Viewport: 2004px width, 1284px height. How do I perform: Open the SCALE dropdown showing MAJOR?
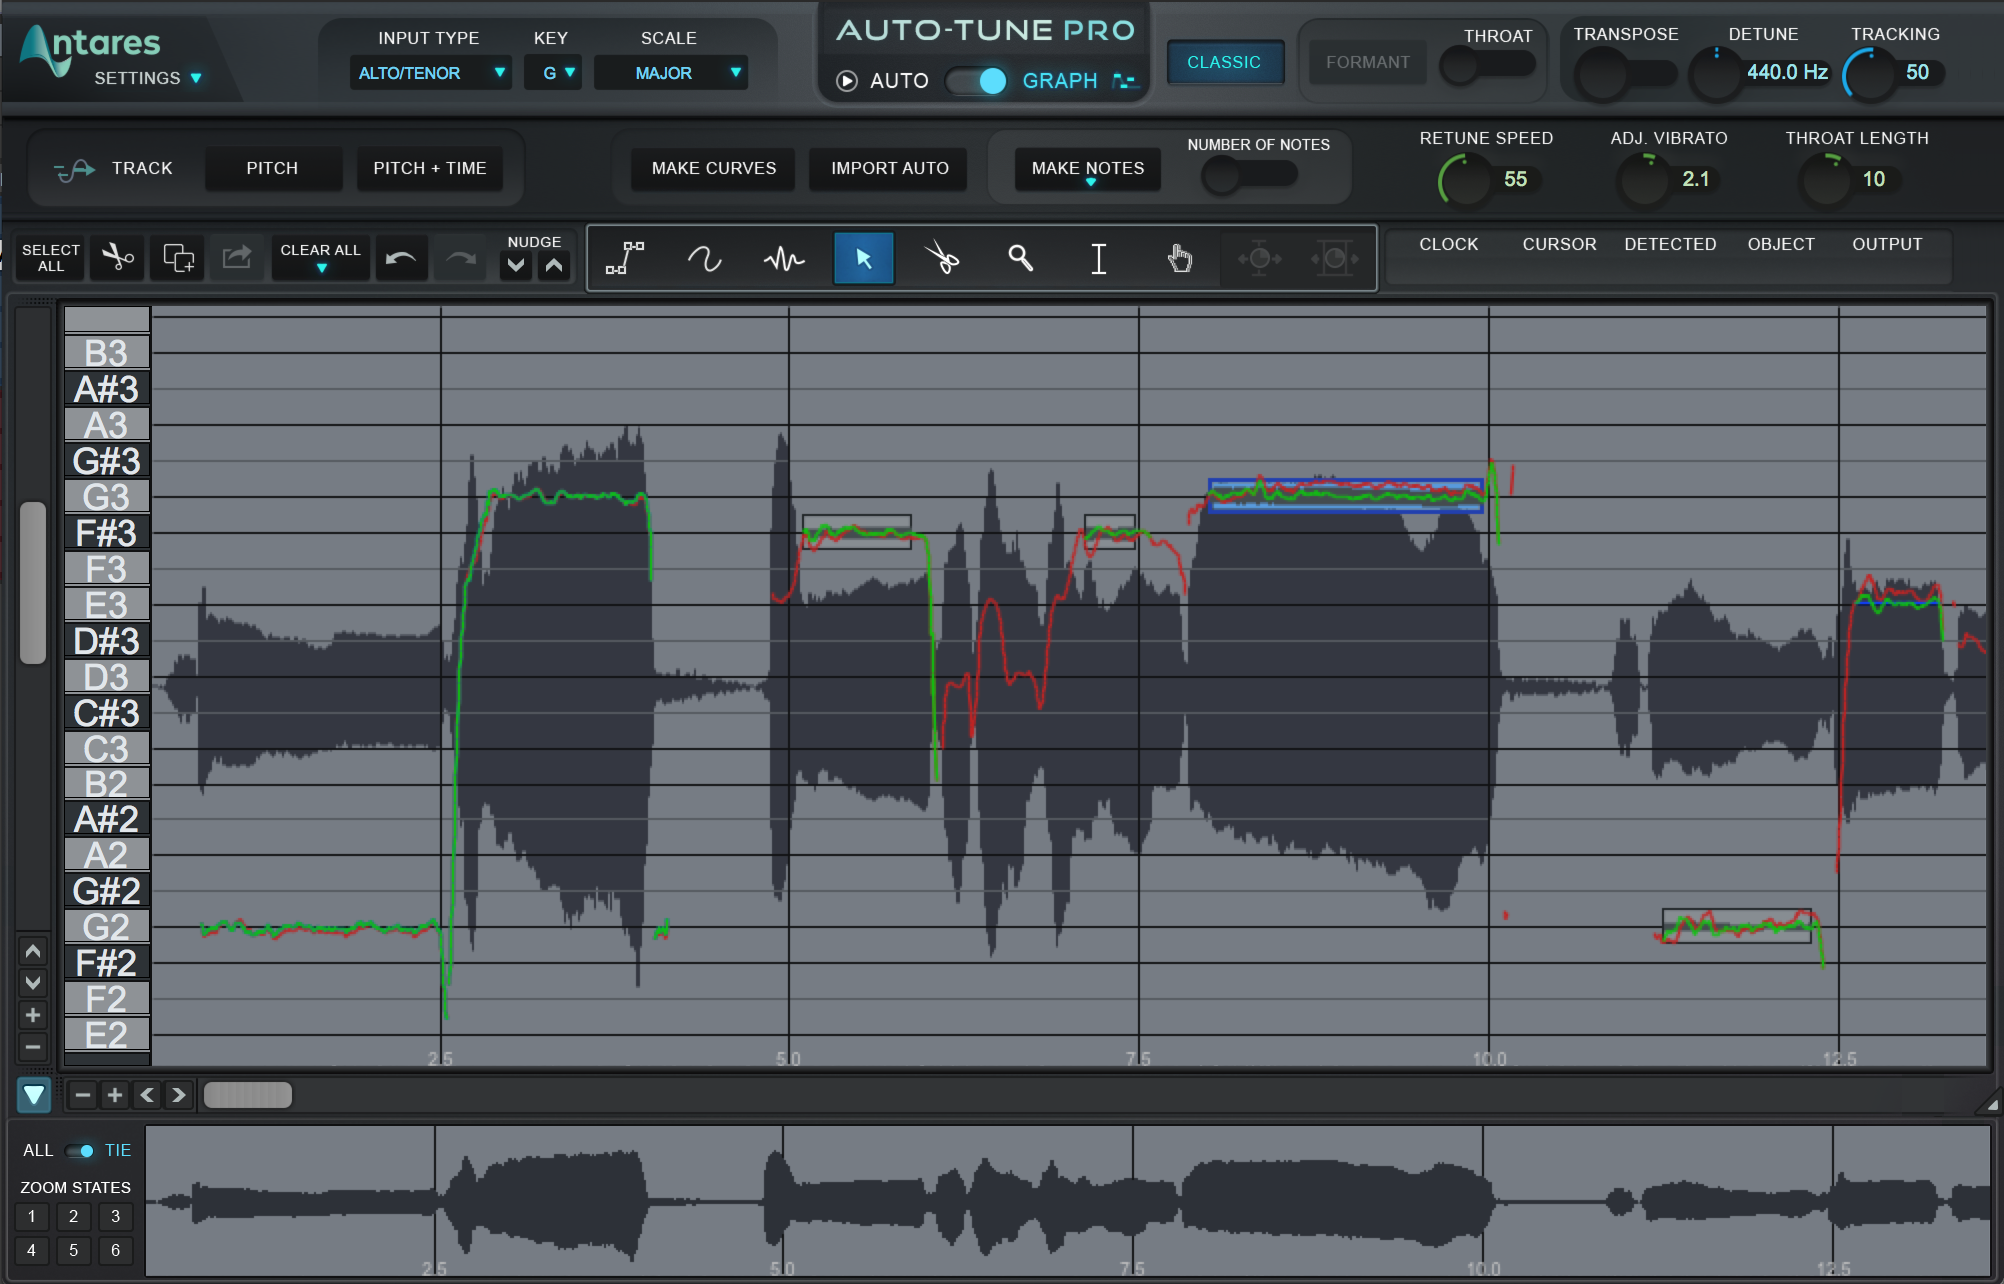point(670,72)
